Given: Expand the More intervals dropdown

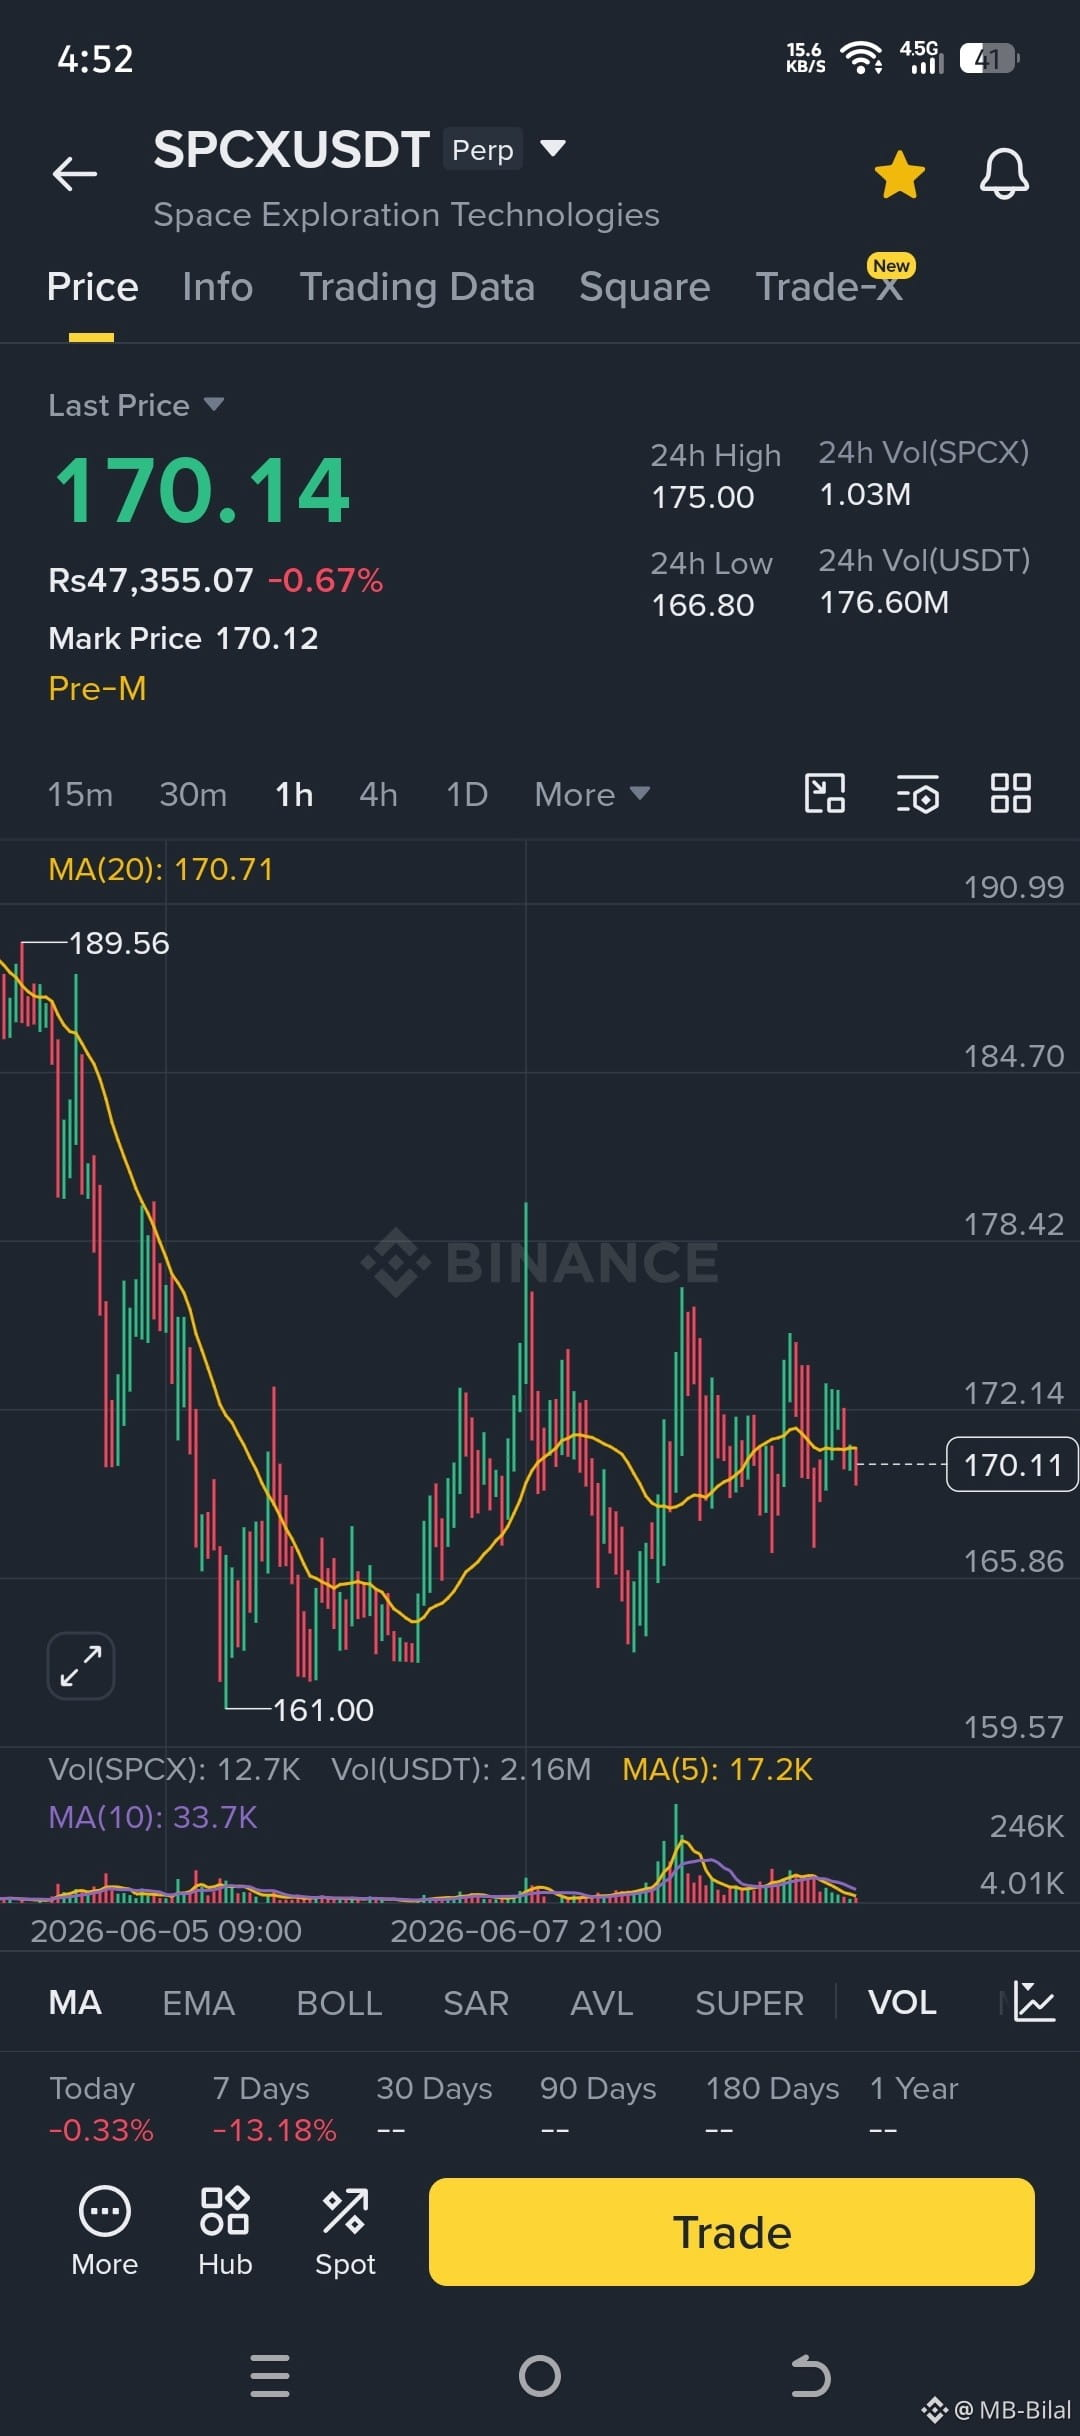Looking at the screenshot, I should coord(592,794).
